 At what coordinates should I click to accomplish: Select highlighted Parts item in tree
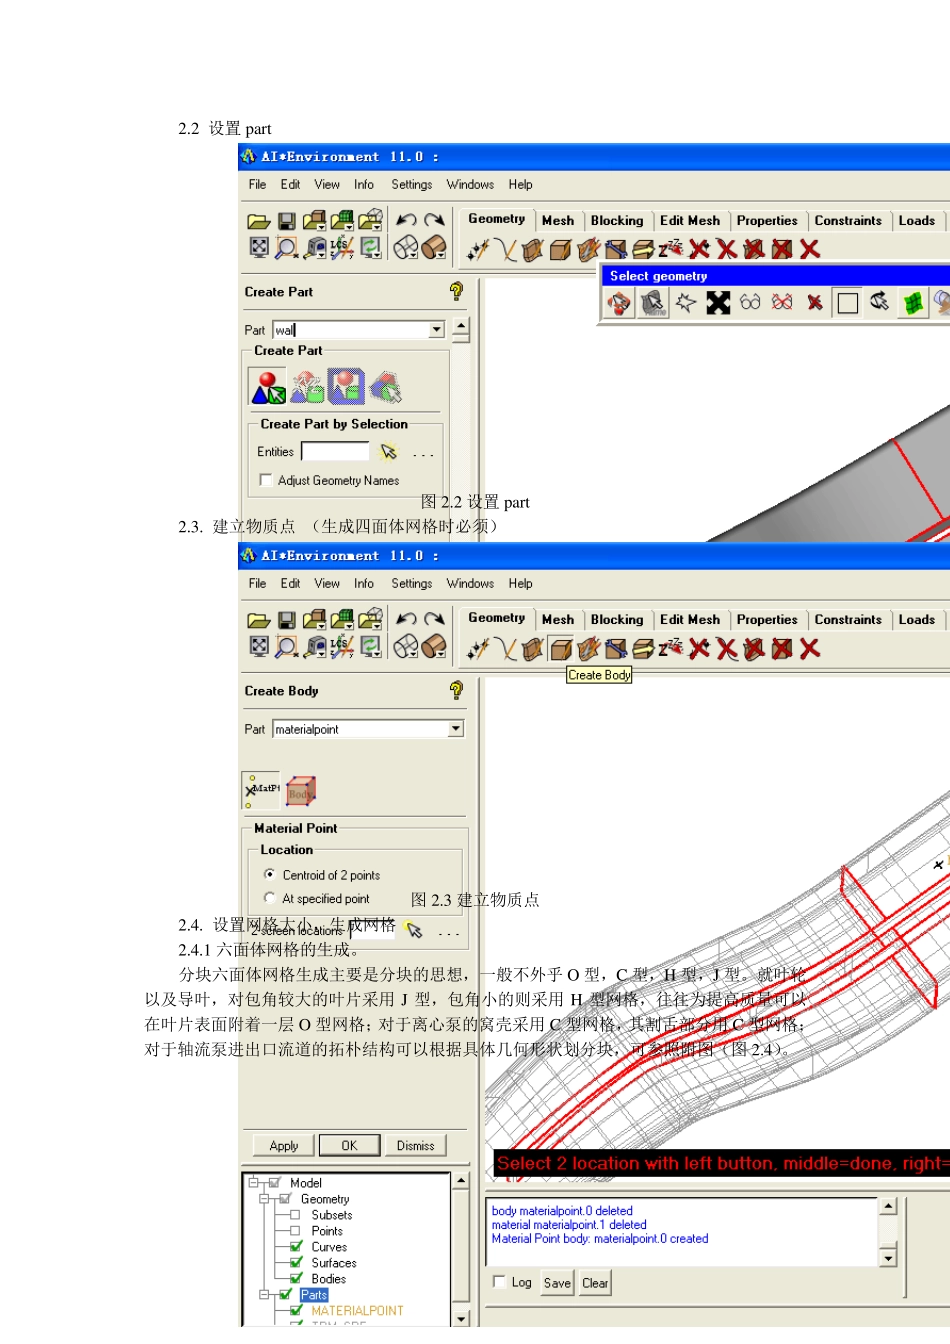(314, 1295)
